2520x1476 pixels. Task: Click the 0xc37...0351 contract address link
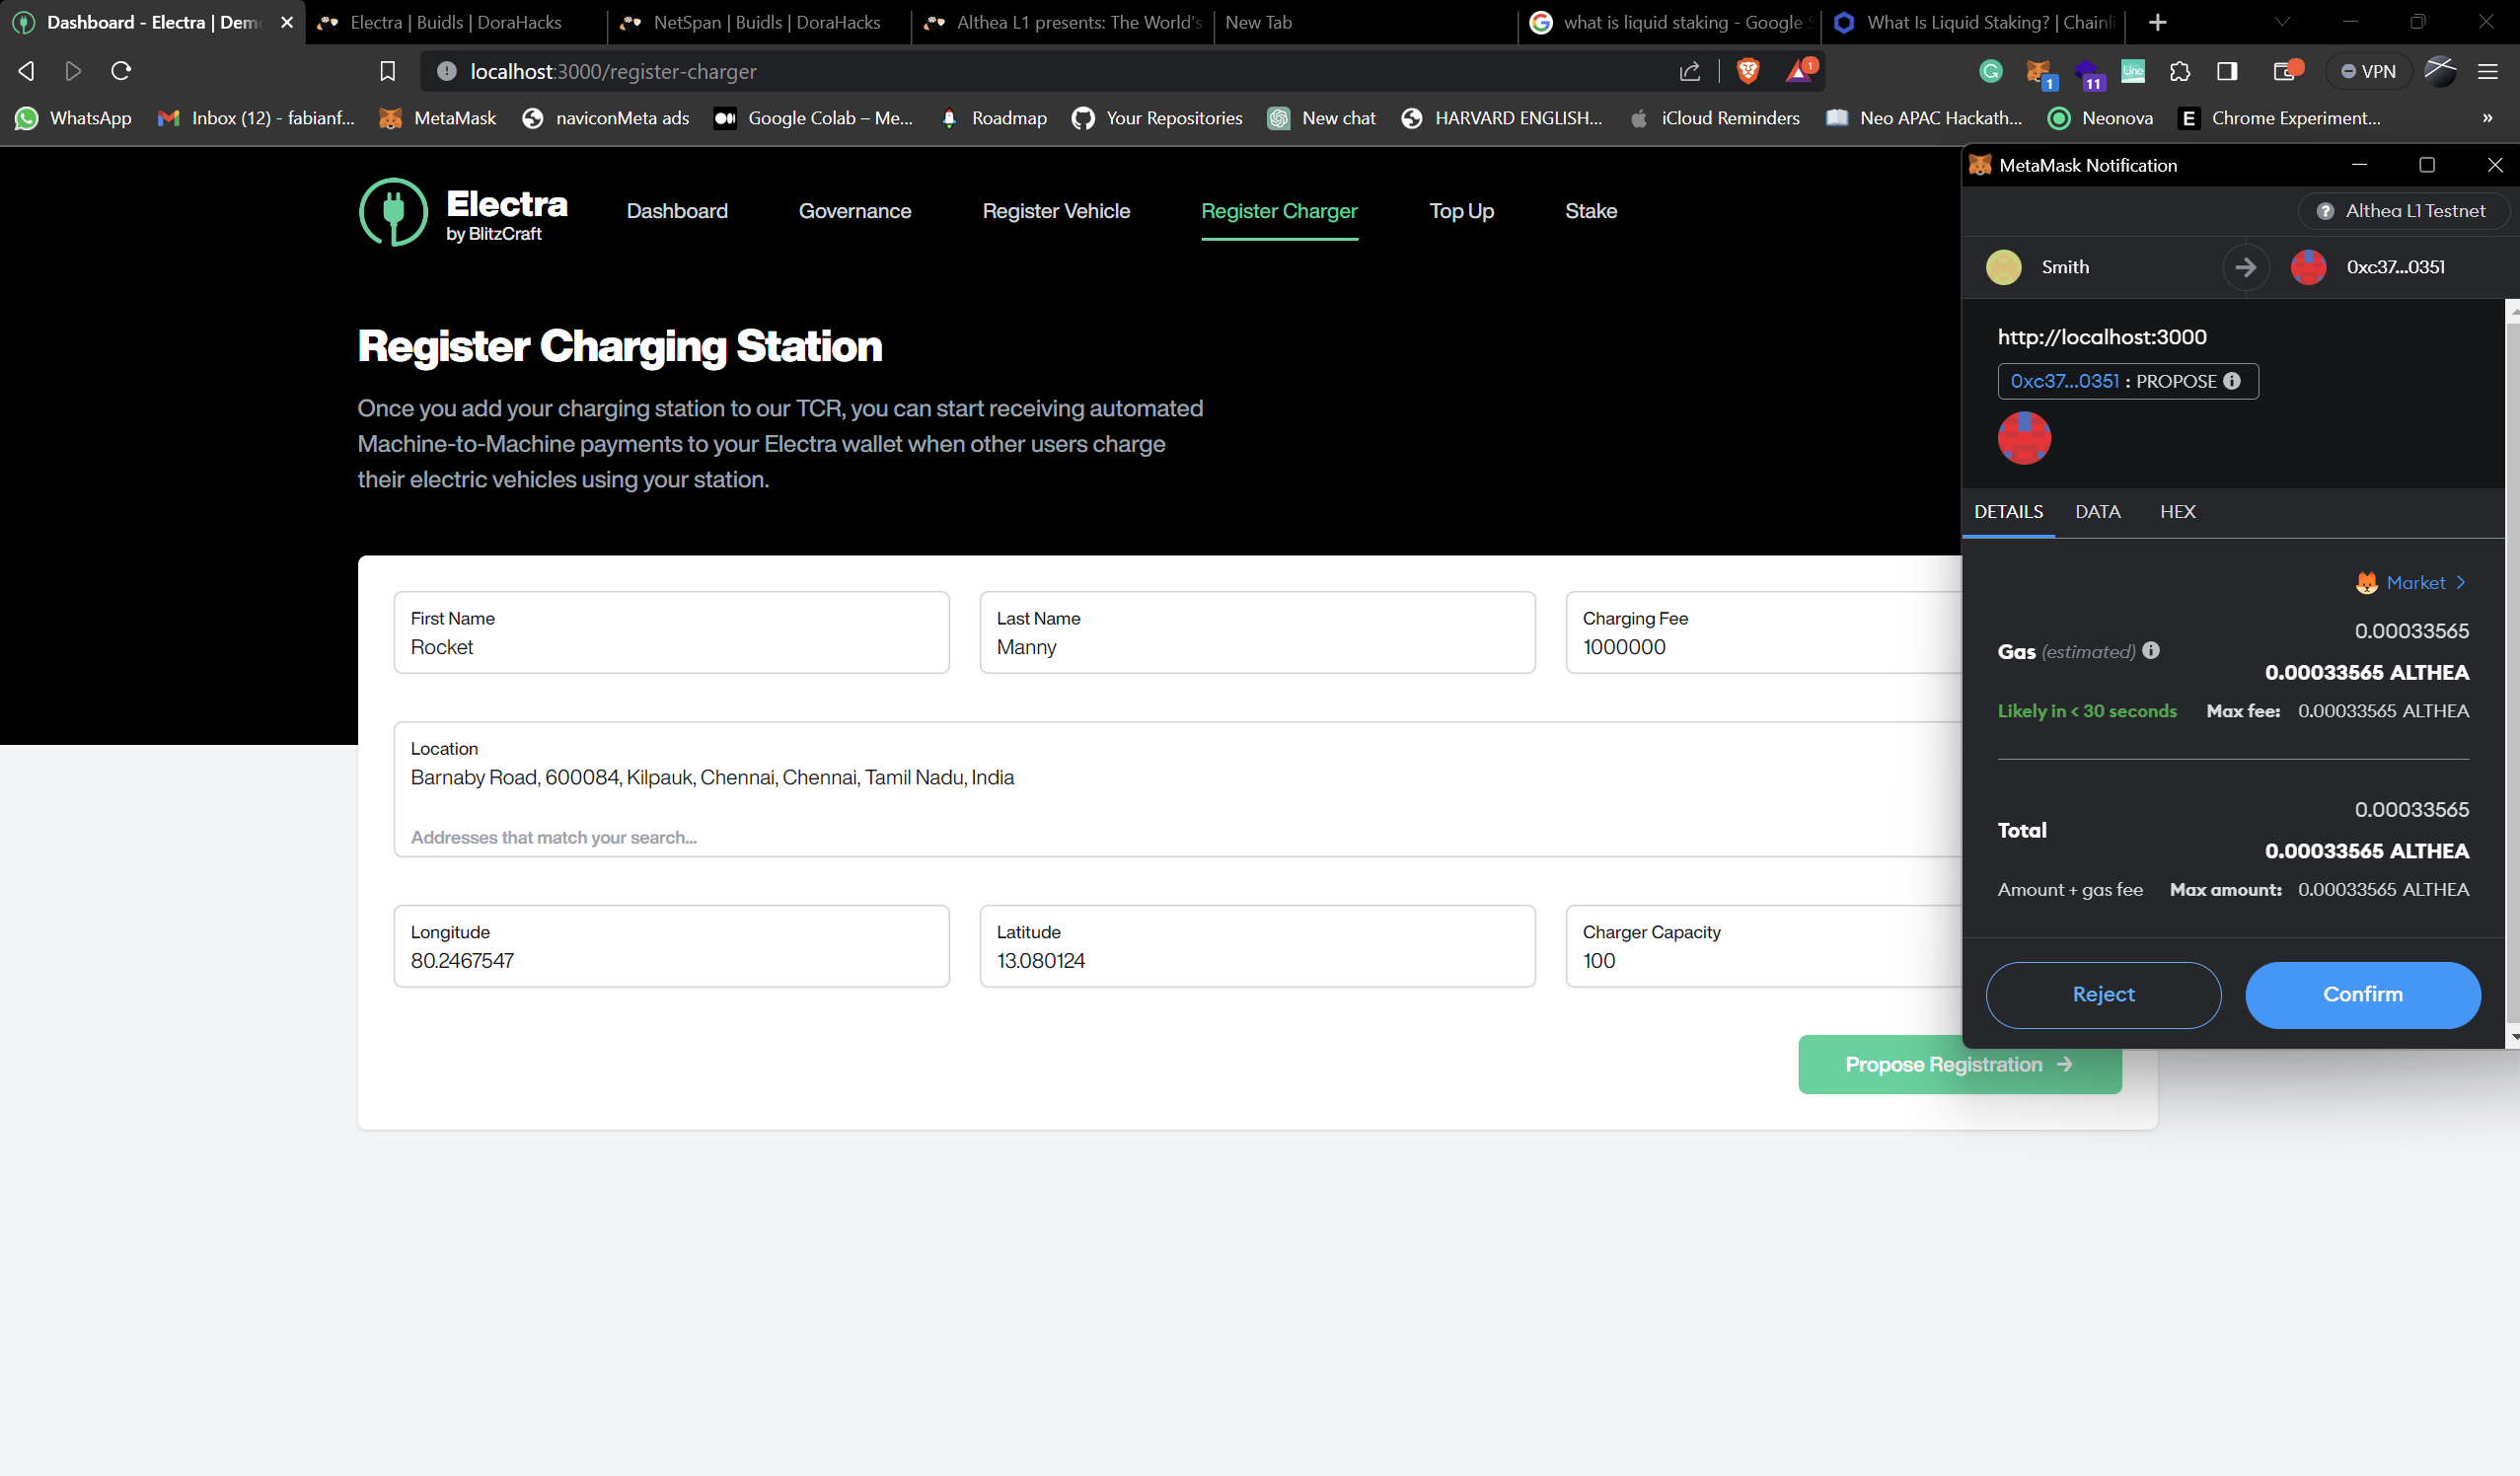coord(2065,381)
